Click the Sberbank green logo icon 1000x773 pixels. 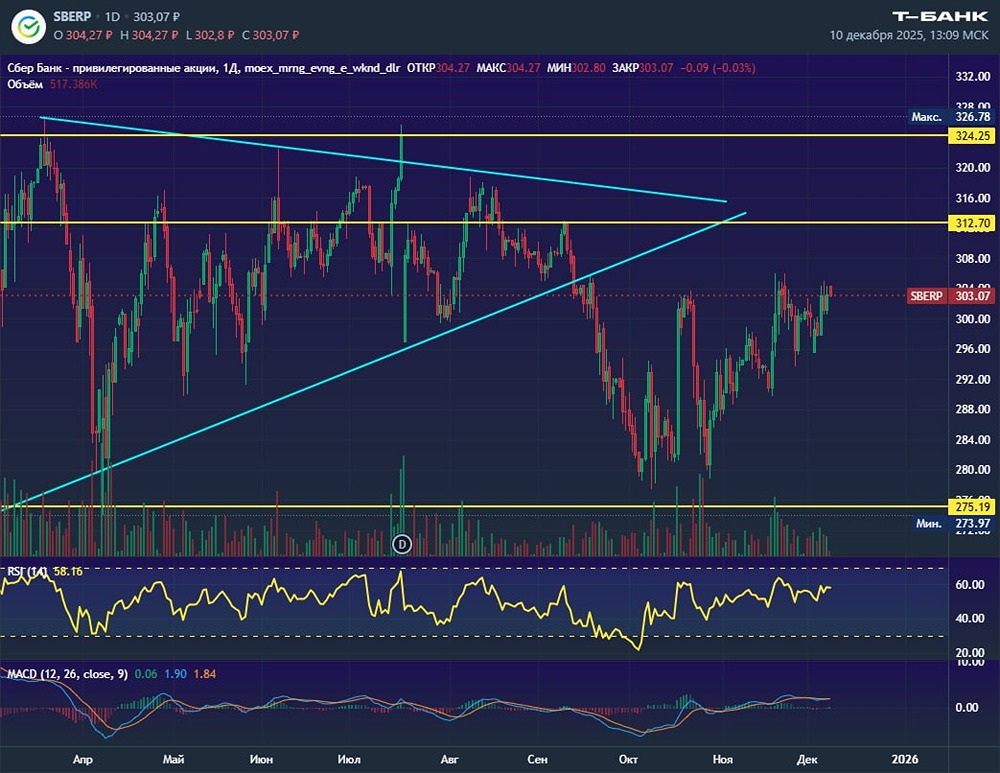tap(28, 26)
